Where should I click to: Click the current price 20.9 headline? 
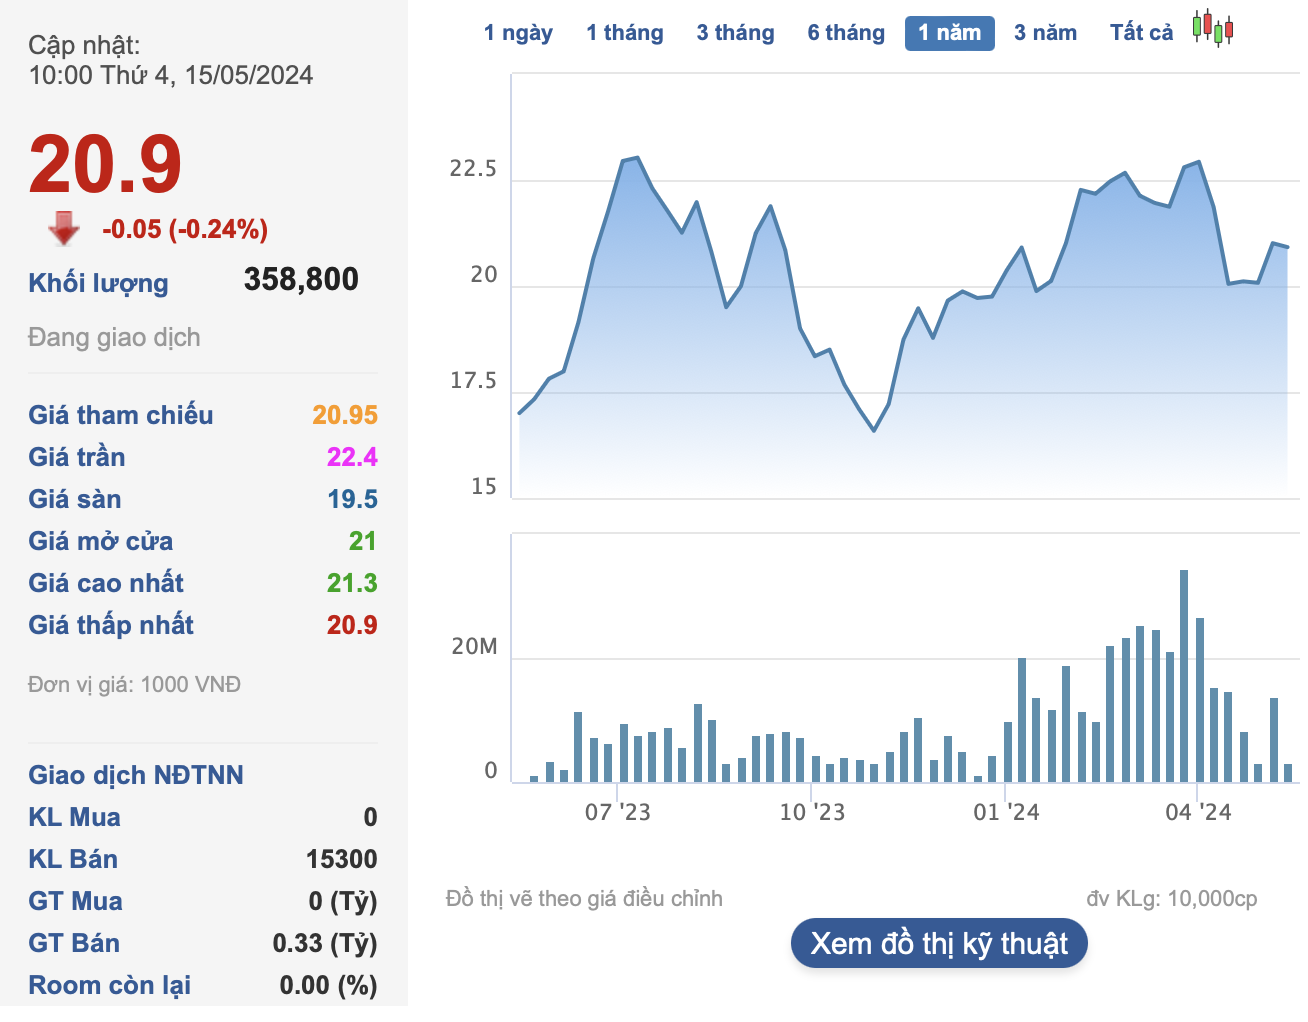(x=105, y=164)
